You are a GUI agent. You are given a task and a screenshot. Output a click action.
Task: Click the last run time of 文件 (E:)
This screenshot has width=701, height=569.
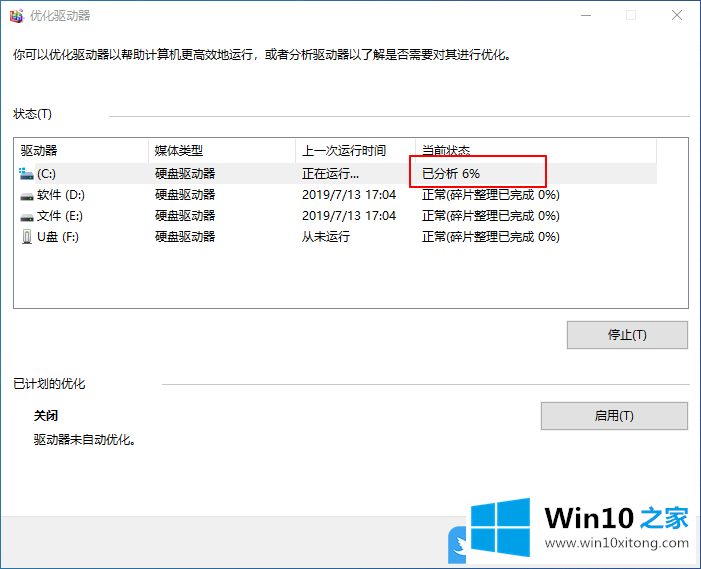point(349,216)
